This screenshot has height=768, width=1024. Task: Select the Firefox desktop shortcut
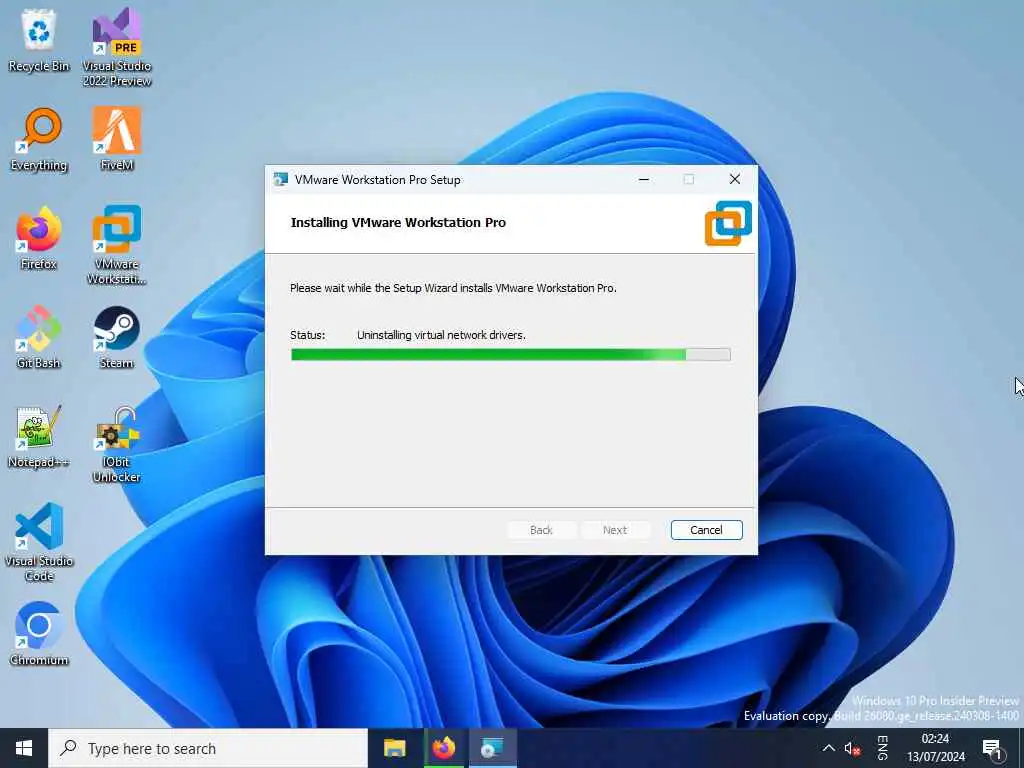pyautogui.click(x=39, y=238)
